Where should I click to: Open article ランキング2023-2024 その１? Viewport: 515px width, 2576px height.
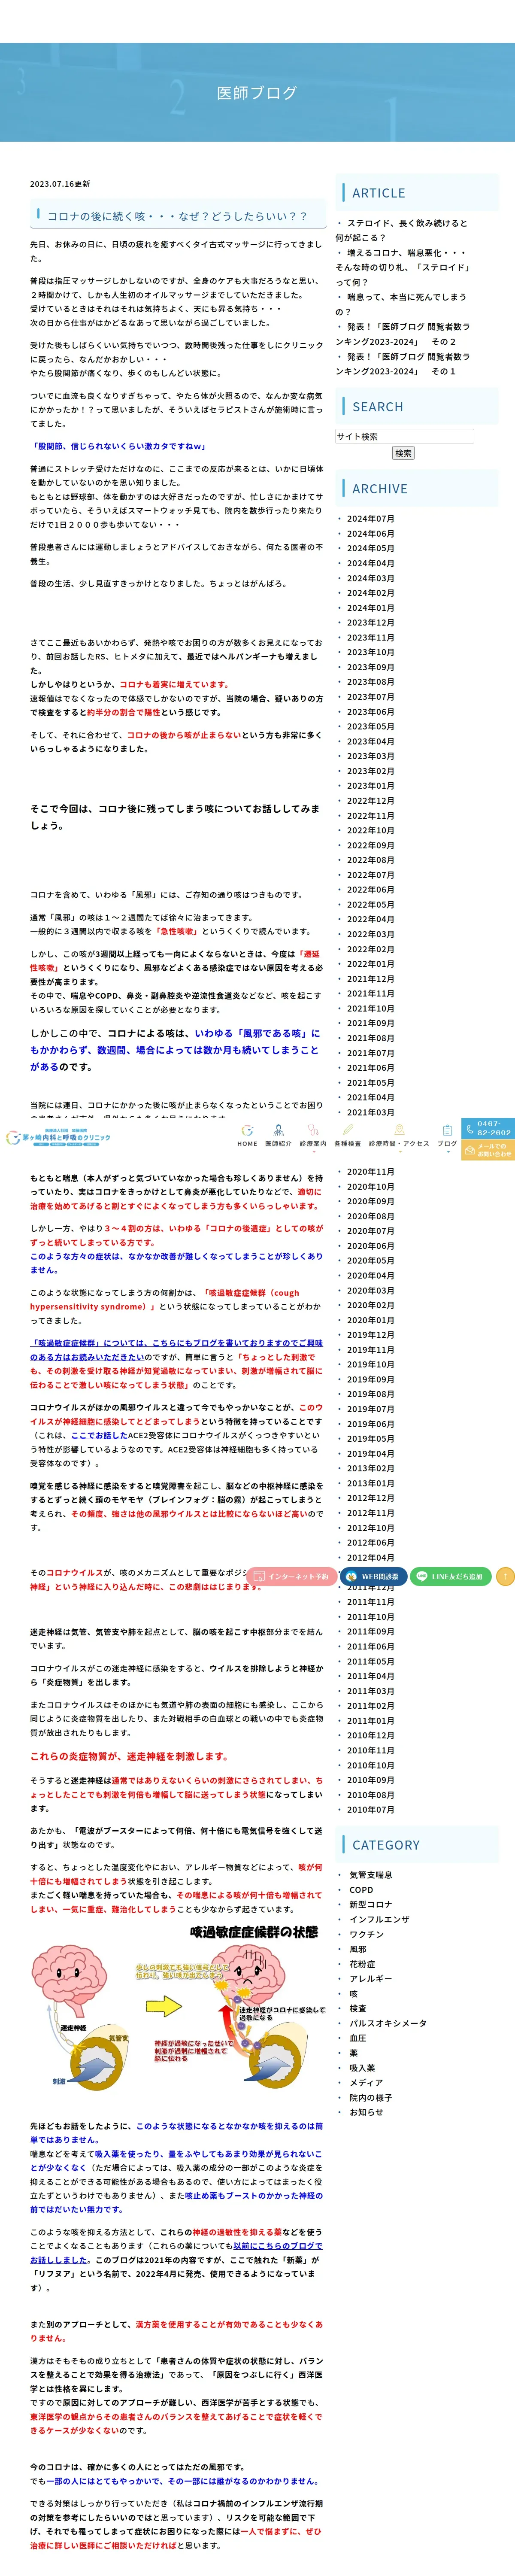coord(402,364)
